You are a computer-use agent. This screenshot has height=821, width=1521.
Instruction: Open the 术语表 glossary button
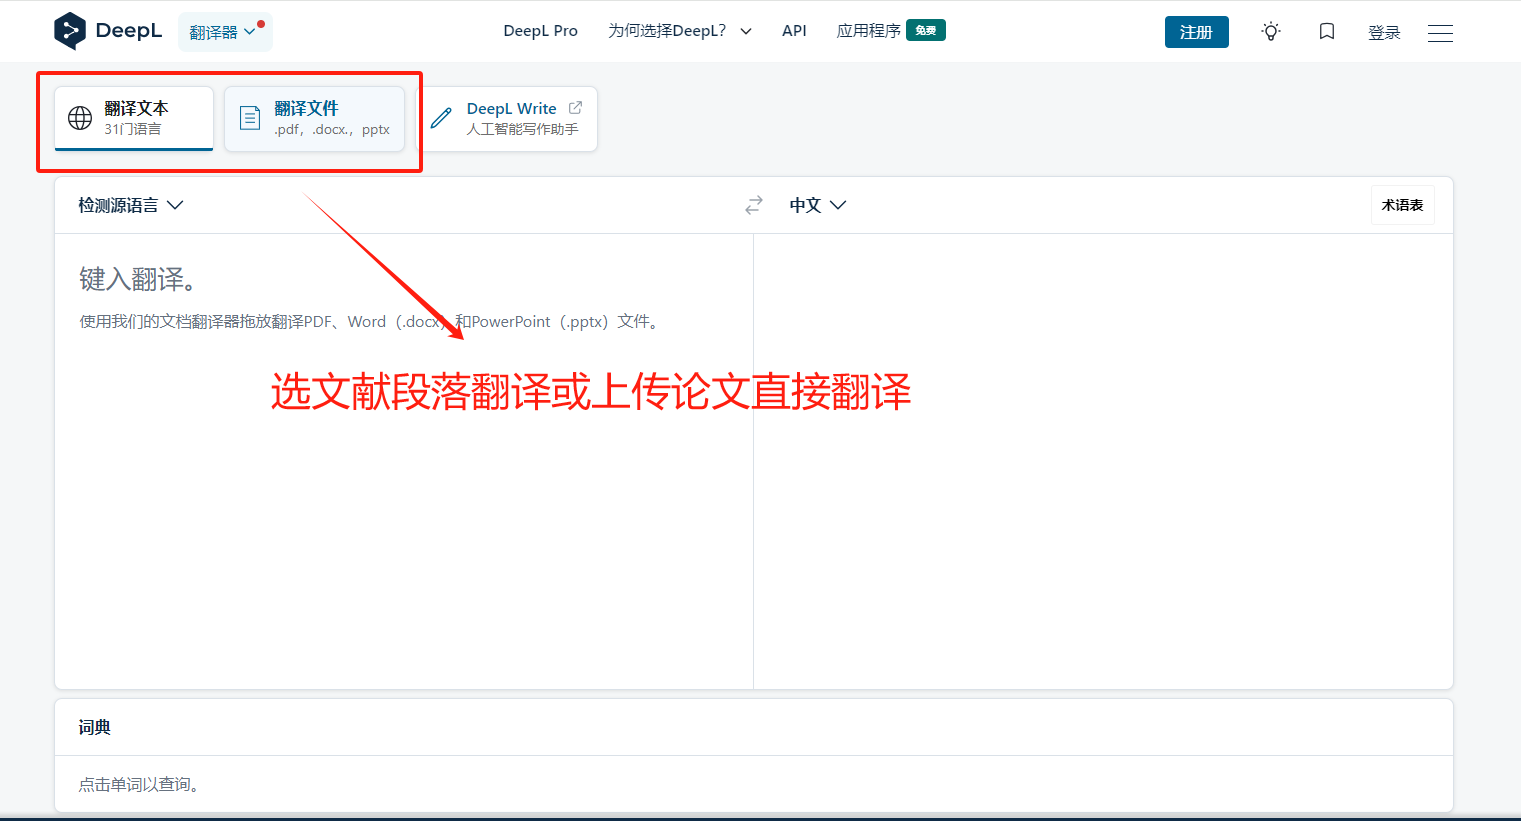tap(1402, 205)
